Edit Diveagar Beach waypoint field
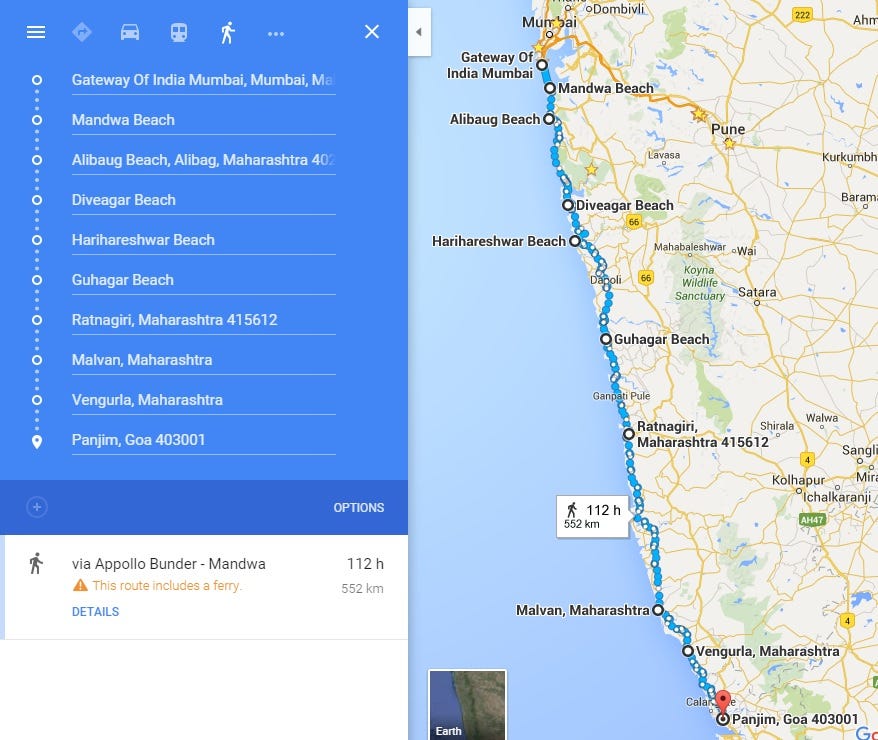878x740 pixels. [203, 200]
